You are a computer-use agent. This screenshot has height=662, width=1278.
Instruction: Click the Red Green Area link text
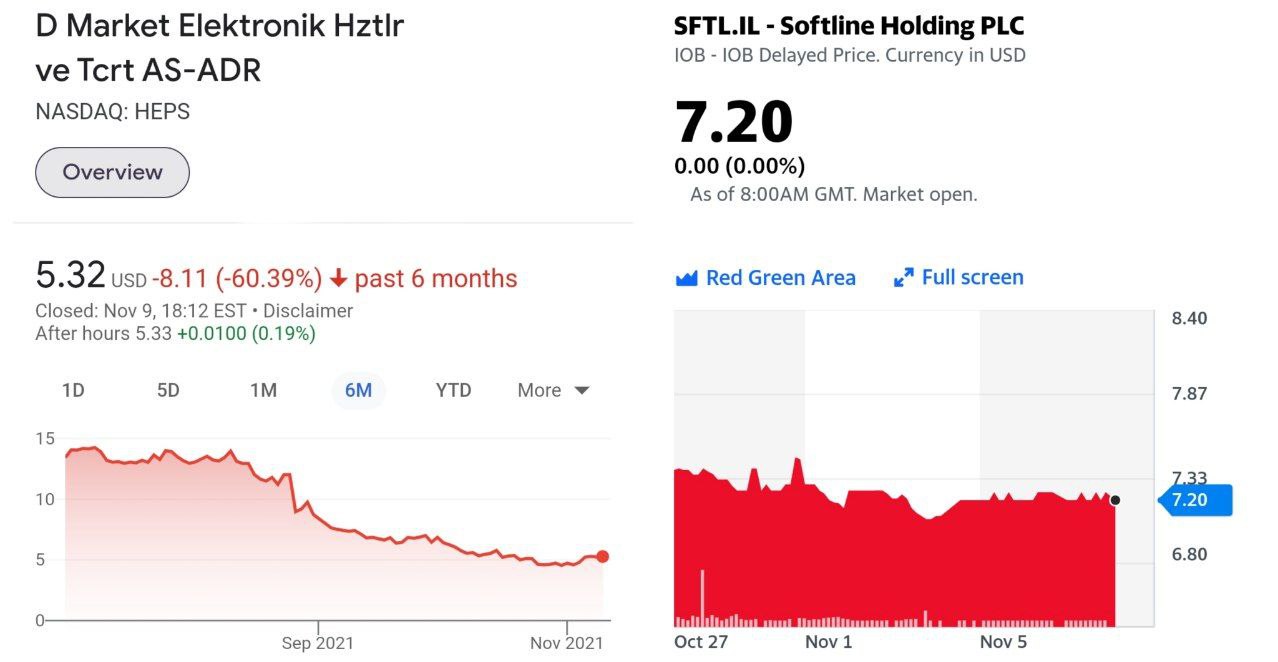click(780, 278)
